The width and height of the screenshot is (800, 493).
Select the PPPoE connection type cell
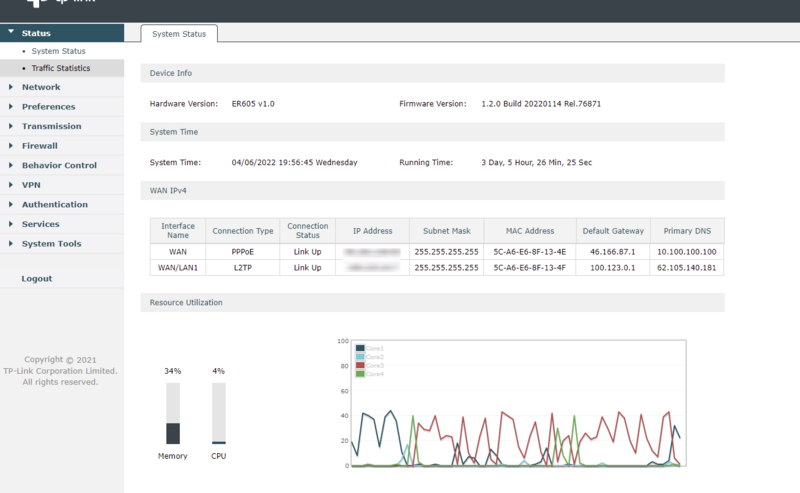(243, 252)
